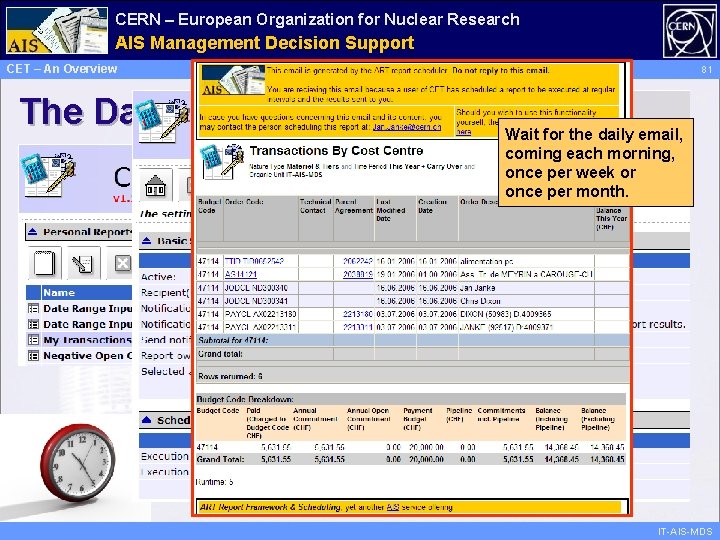Collapse the Personal Reports section
The height and width of the screenshot is (540, 720).
[33, 231]
